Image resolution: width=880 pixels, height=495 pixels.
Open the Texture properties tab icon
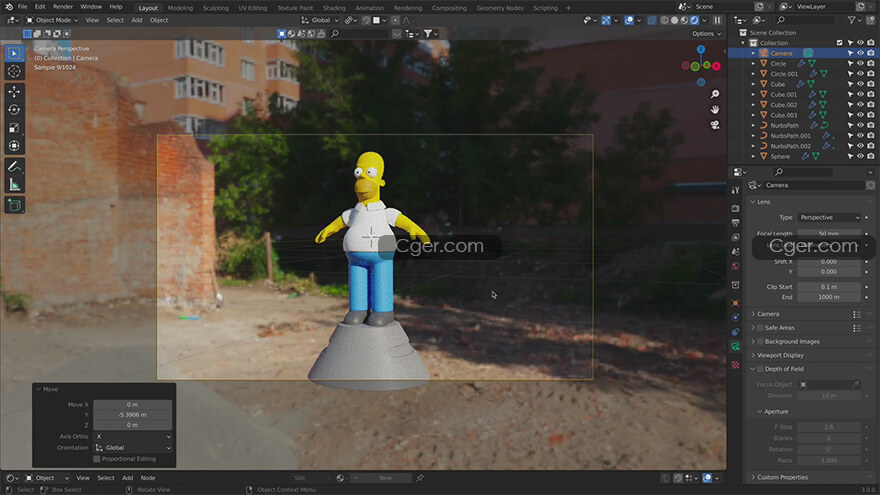click(735, 365)
